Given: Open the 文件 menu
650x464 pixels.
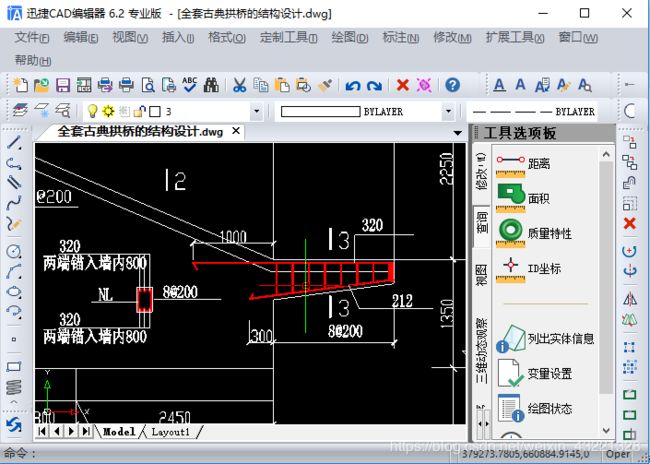Looking at the screenshot, I should pos(32,38).
